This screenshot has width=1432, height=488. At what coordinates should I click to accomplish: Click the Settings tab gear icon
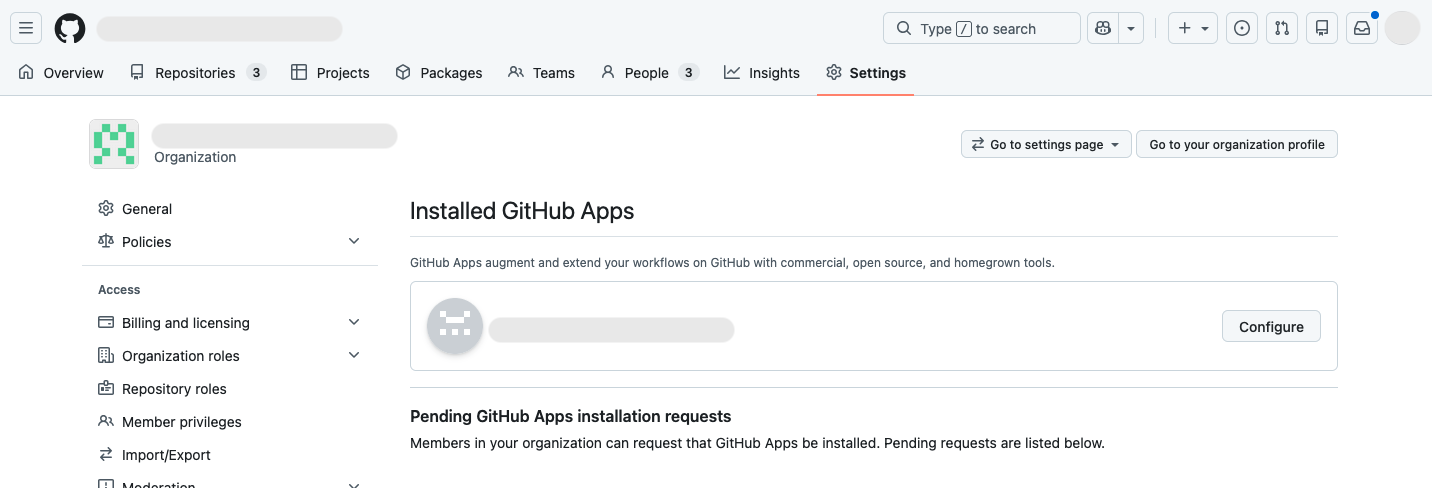834,72
